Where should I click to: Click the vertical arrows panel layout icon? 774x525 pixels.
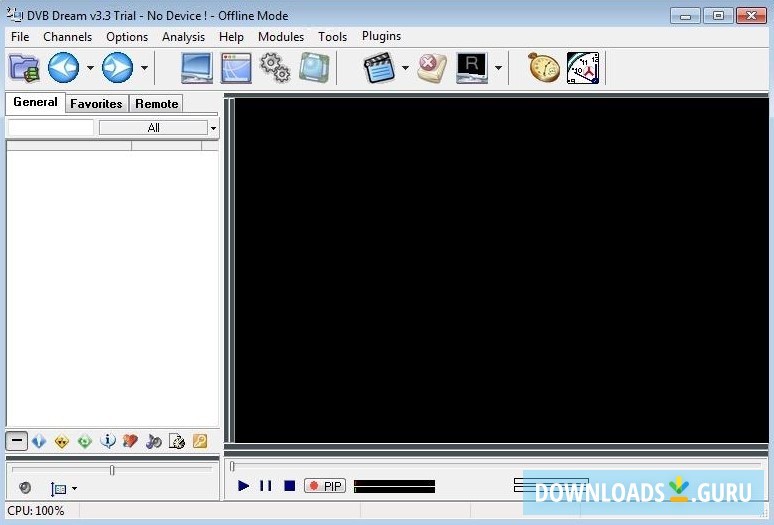tap(58, 488)
